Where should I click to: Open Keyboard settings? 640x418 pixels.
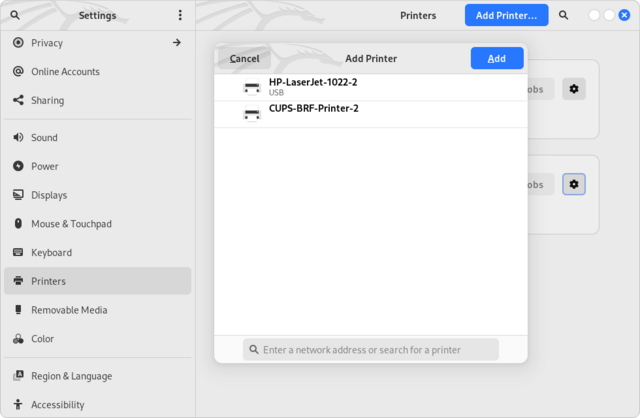pyautogui.click(x=51, y=253)
